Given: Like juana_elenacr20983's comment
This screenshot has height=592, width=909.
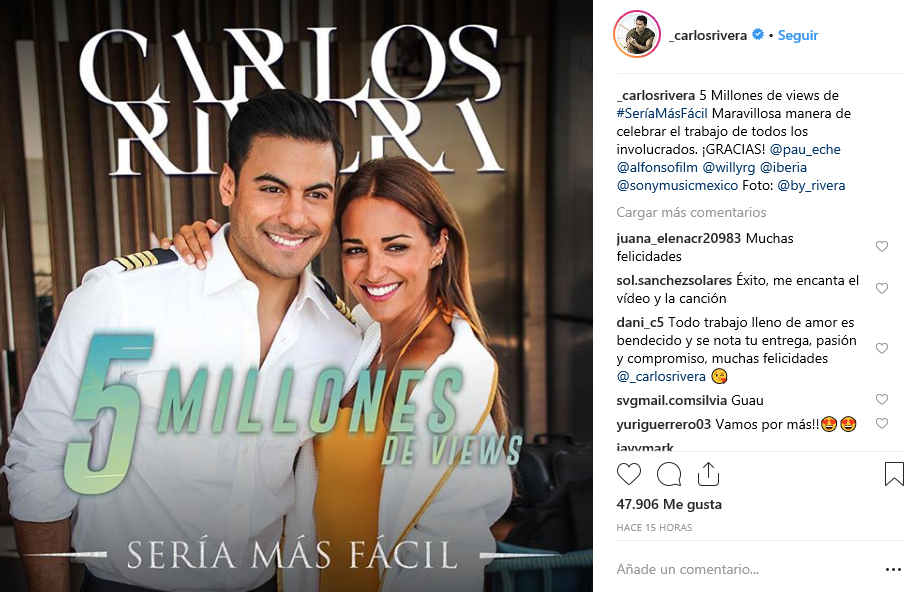Looking at the screenshot, I should (x=882, y=246).
